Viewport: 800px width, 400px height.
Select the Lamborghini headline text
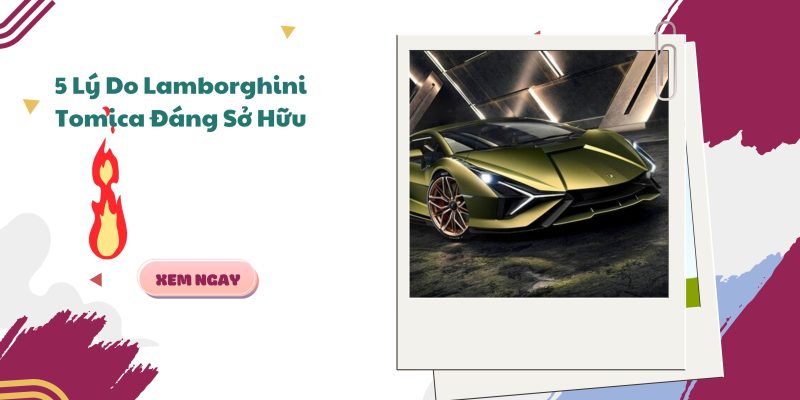coord(181,103)
